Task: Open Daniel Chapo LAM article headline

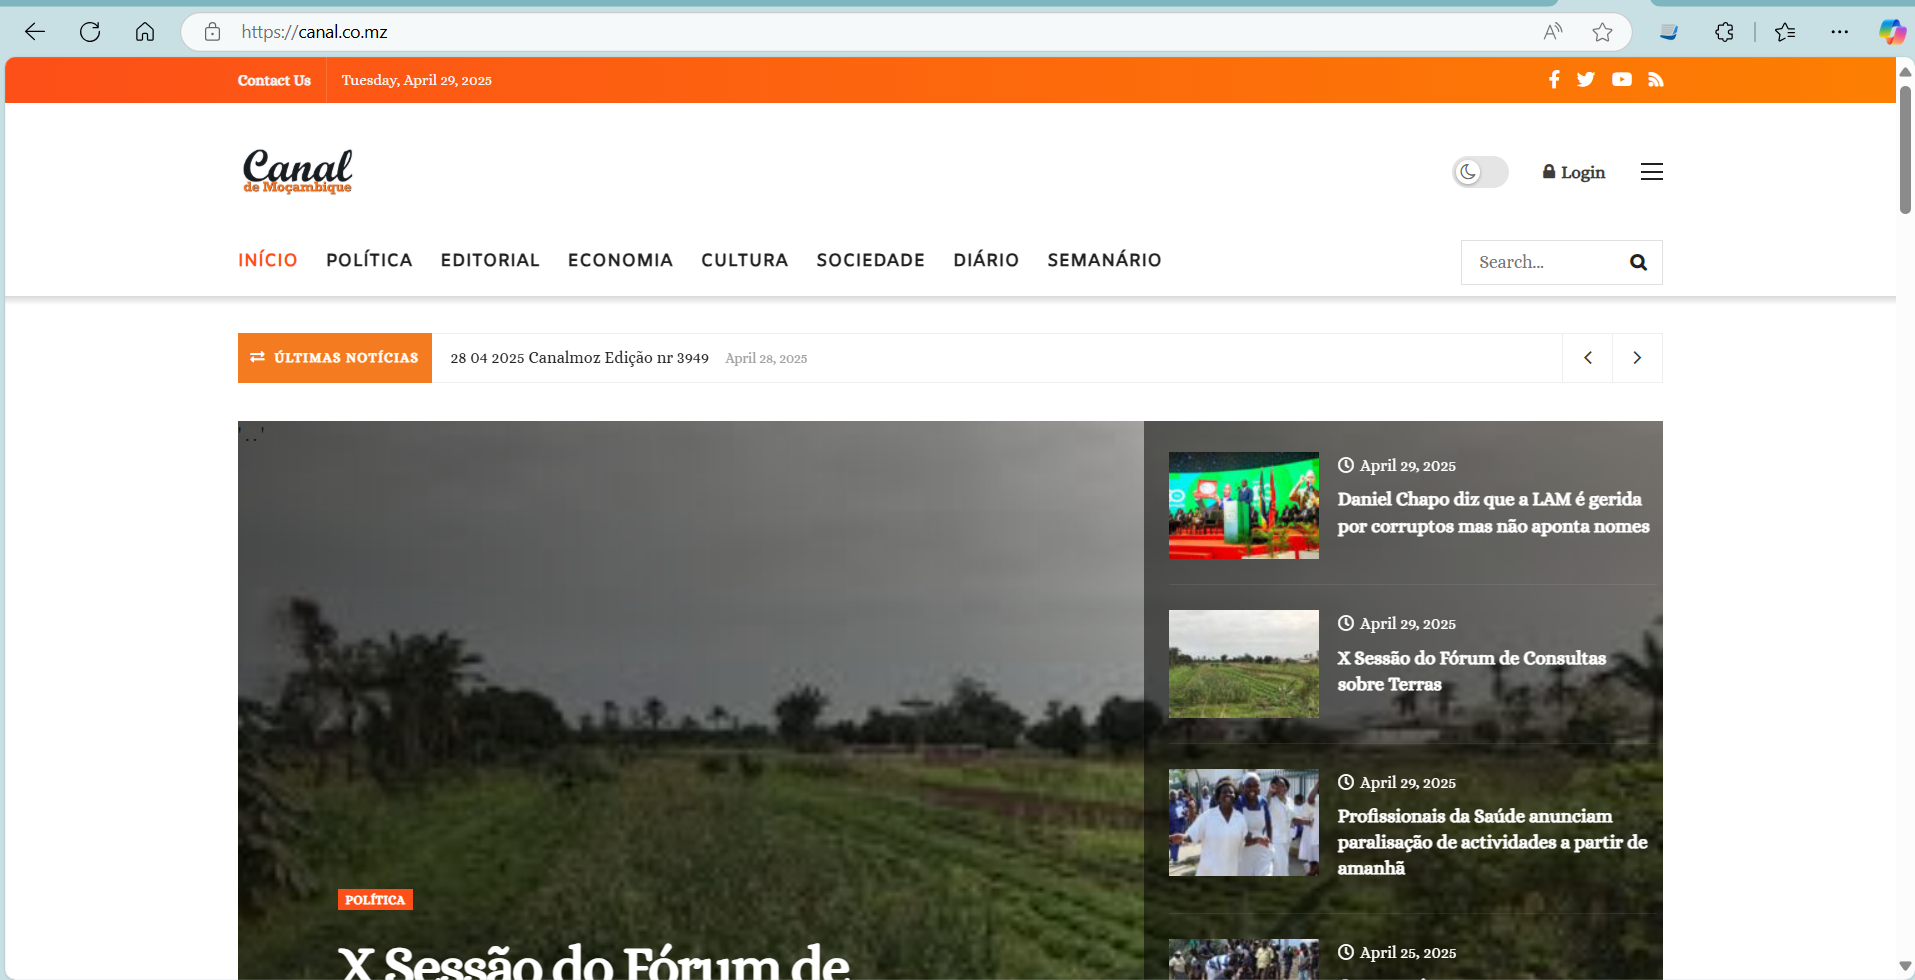Action: (x=1493, y=512)
